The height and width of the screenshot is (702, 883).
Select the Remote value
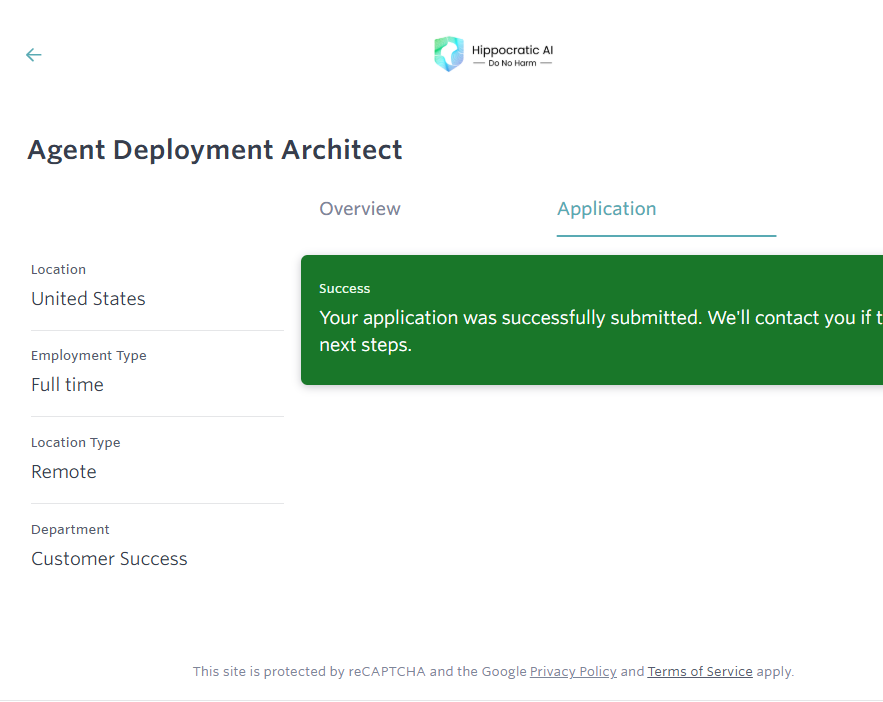coord(64,472)
